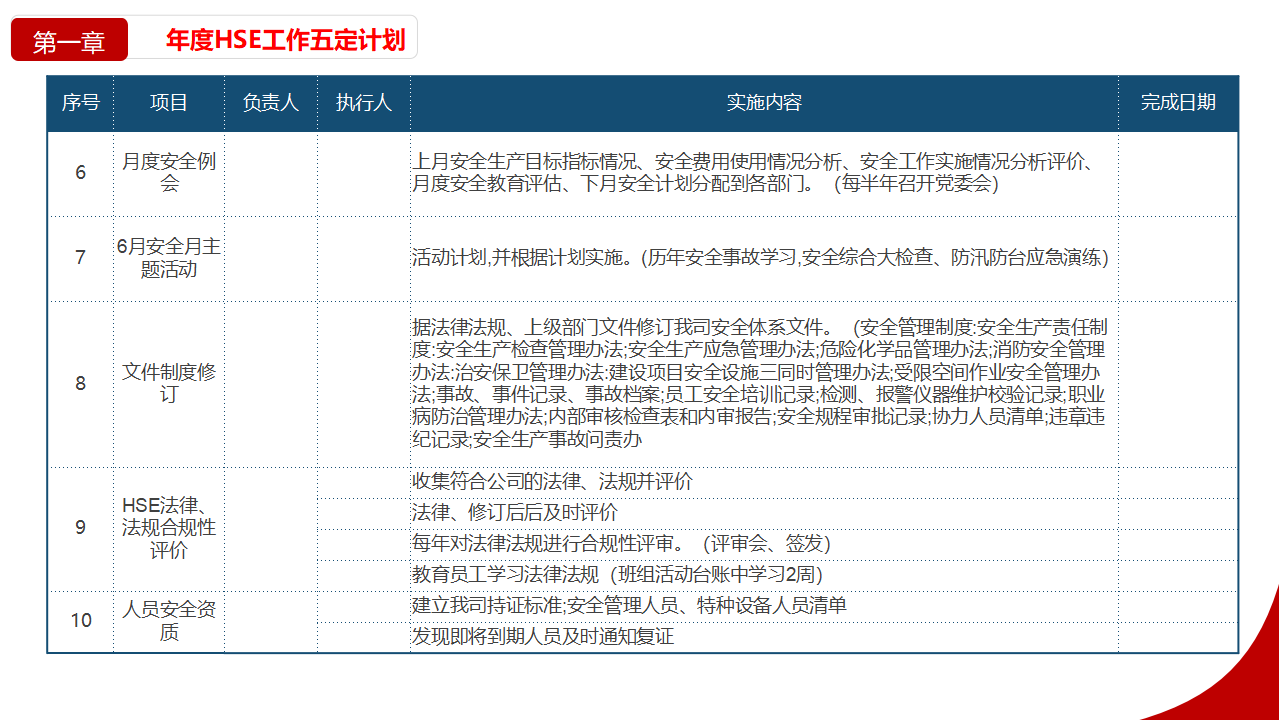Click the text starting 活动计划,并根据计划实施
This screenshot has width=1279, height=720.
[760, 258]
